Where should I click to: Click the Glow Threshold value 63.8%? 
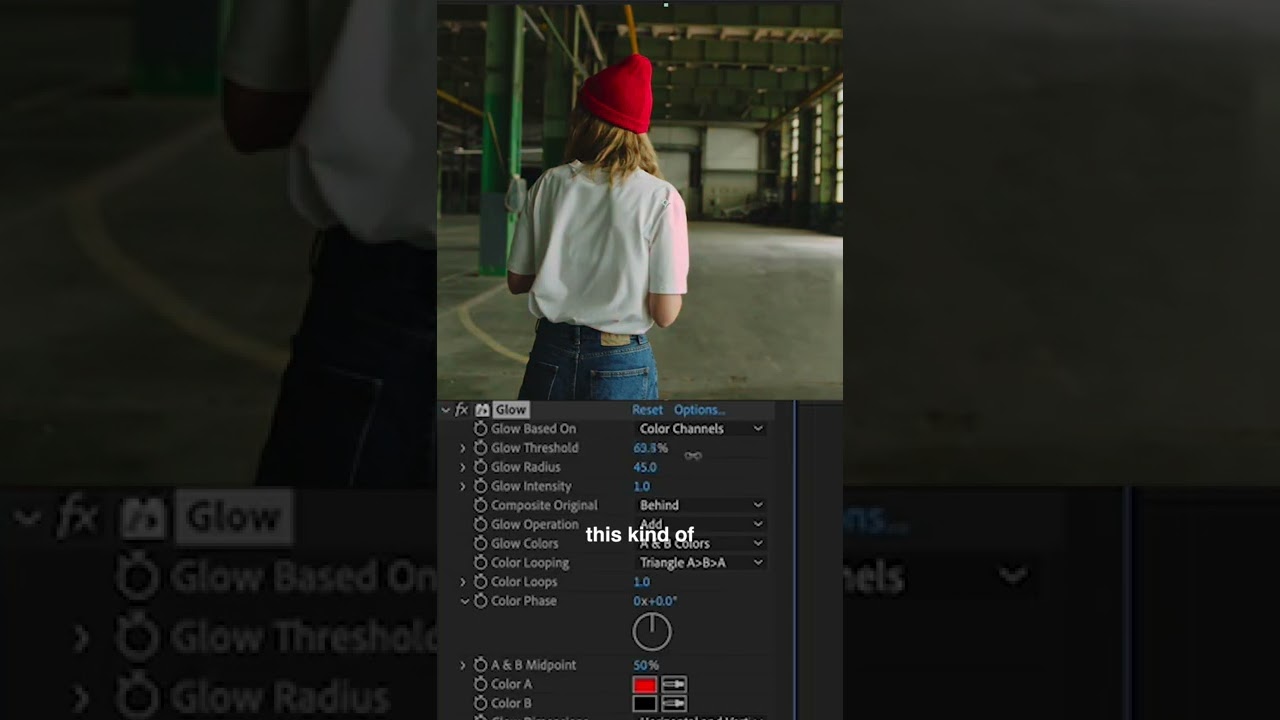(x=650, y=448)
